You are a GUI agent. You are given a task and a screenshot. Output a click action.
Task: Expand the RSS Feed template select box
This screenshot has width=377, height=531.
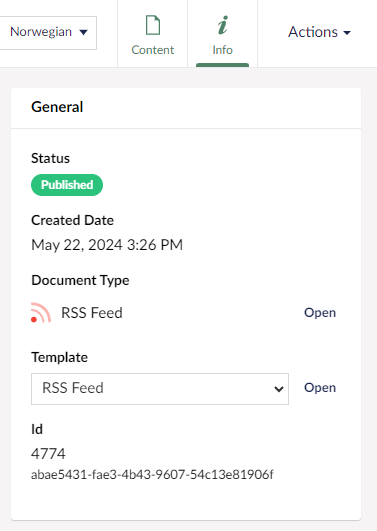tap(160, 389)
